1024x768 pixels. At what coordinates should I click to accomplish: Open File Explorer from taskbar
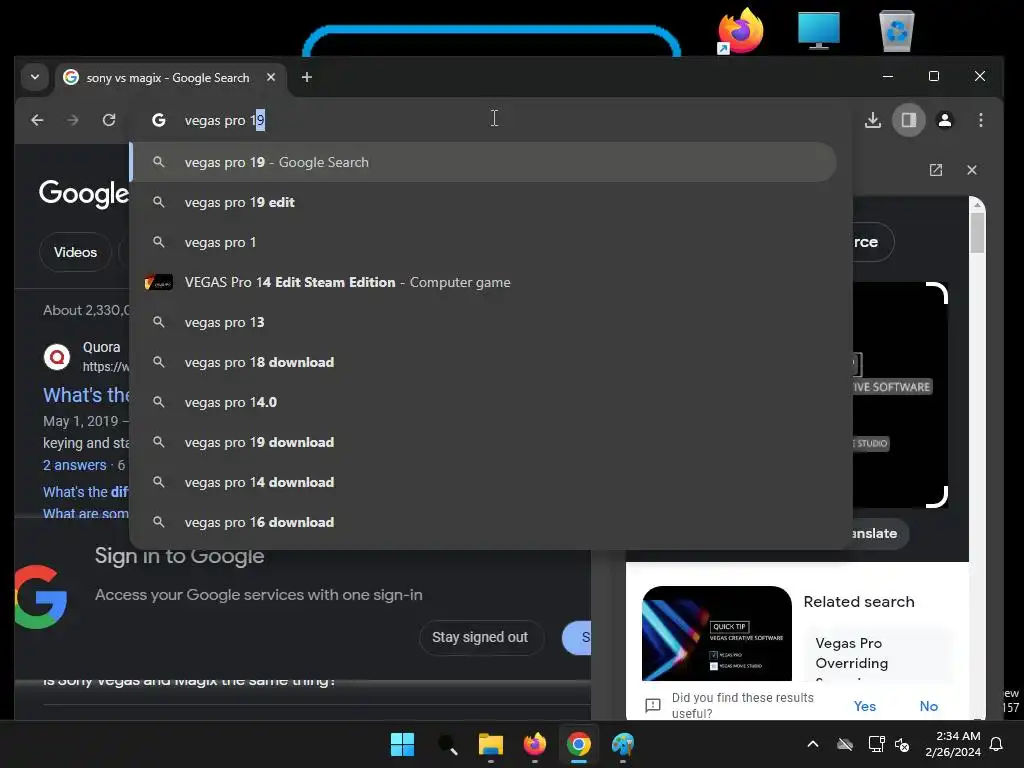(x=490, y=744)
